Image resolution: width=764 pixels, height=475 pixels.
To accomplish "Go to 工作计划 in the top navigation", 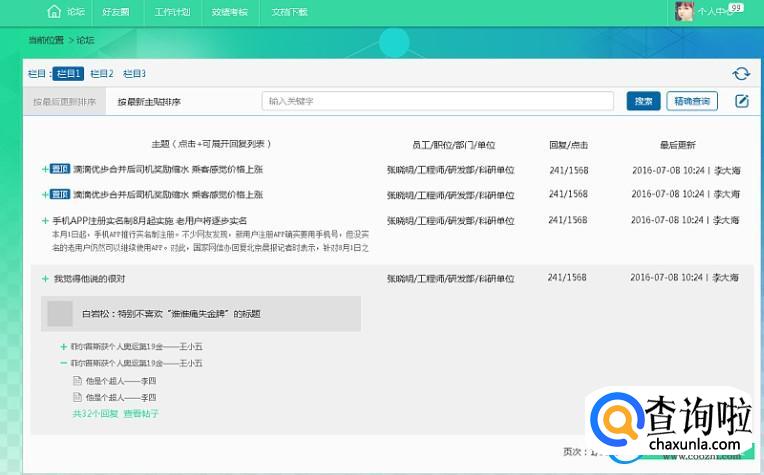I will point(172,12).
